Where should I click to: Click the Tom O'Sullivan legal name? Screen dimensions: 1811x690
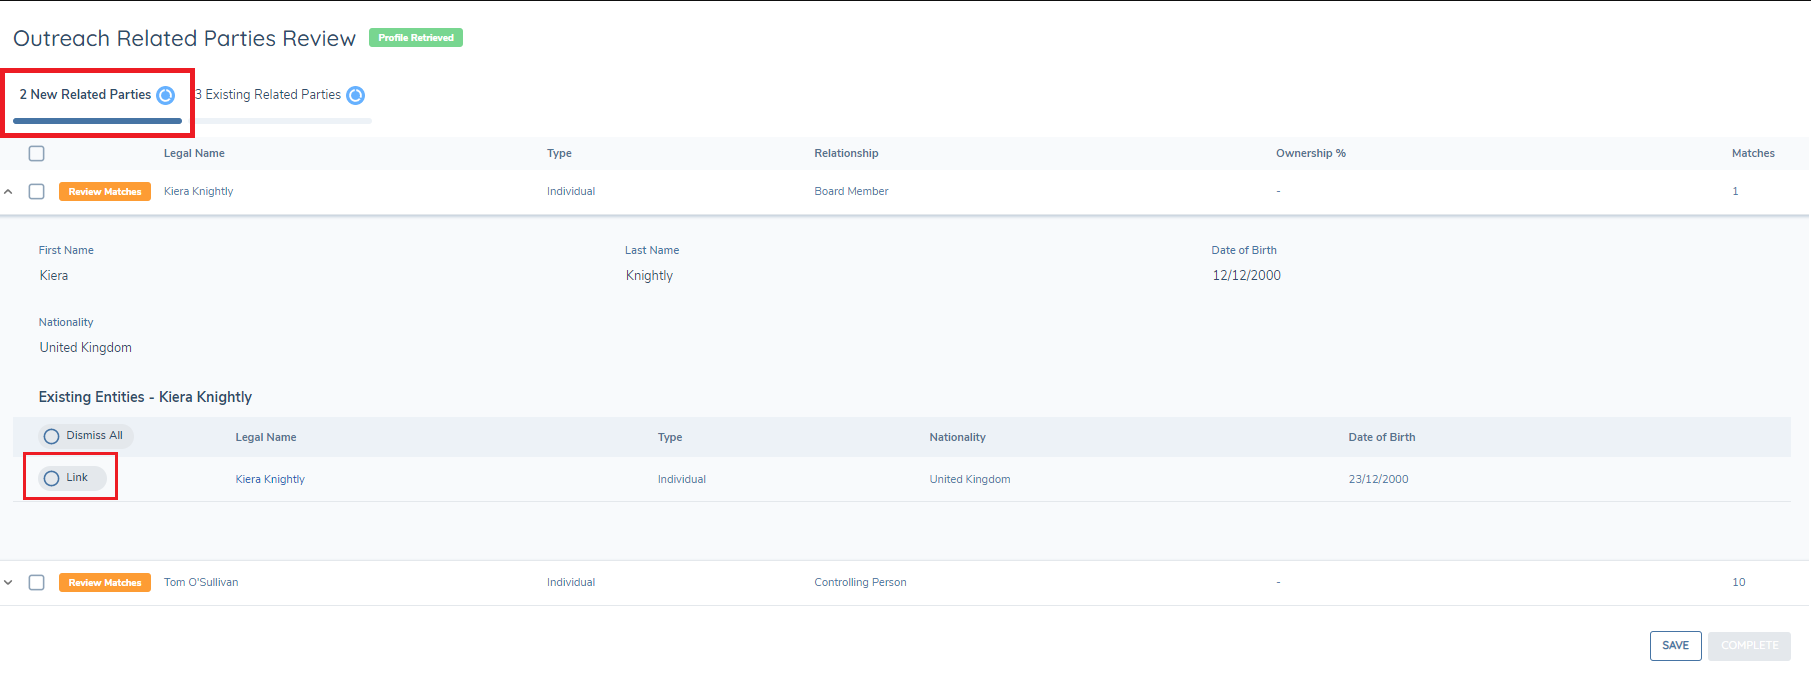(201, 583)
